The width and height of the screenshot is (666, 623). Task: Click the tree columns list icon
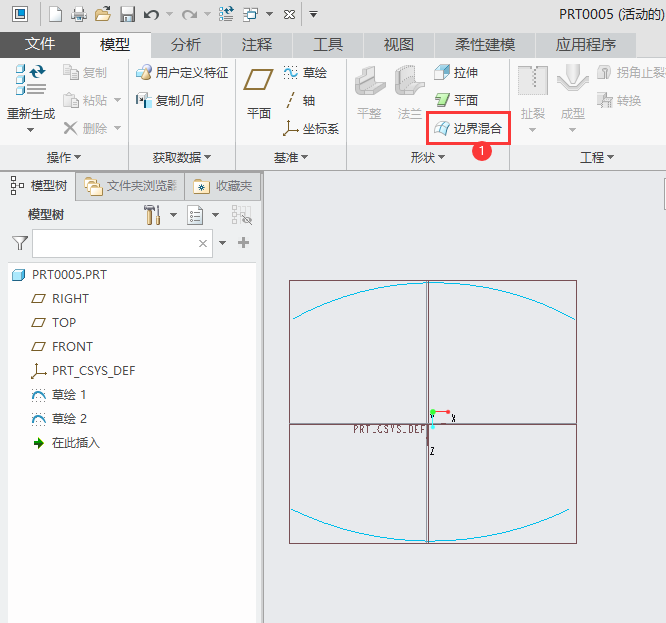click(x=195, y=215)
